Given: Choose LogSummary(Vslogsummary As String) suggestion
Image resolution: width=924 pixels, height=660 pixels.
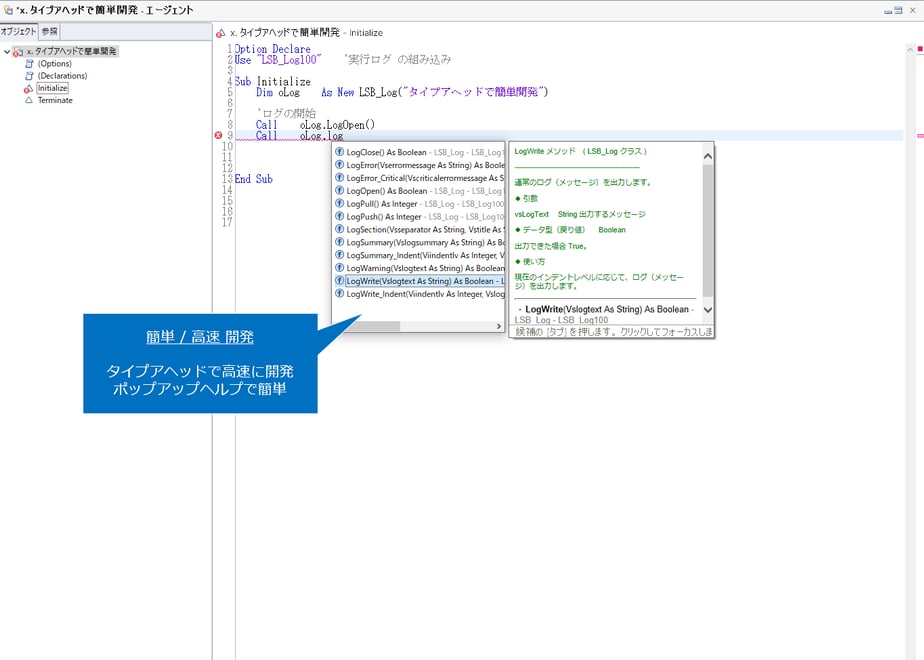Looking at the screenshot, I should (420, 242).
